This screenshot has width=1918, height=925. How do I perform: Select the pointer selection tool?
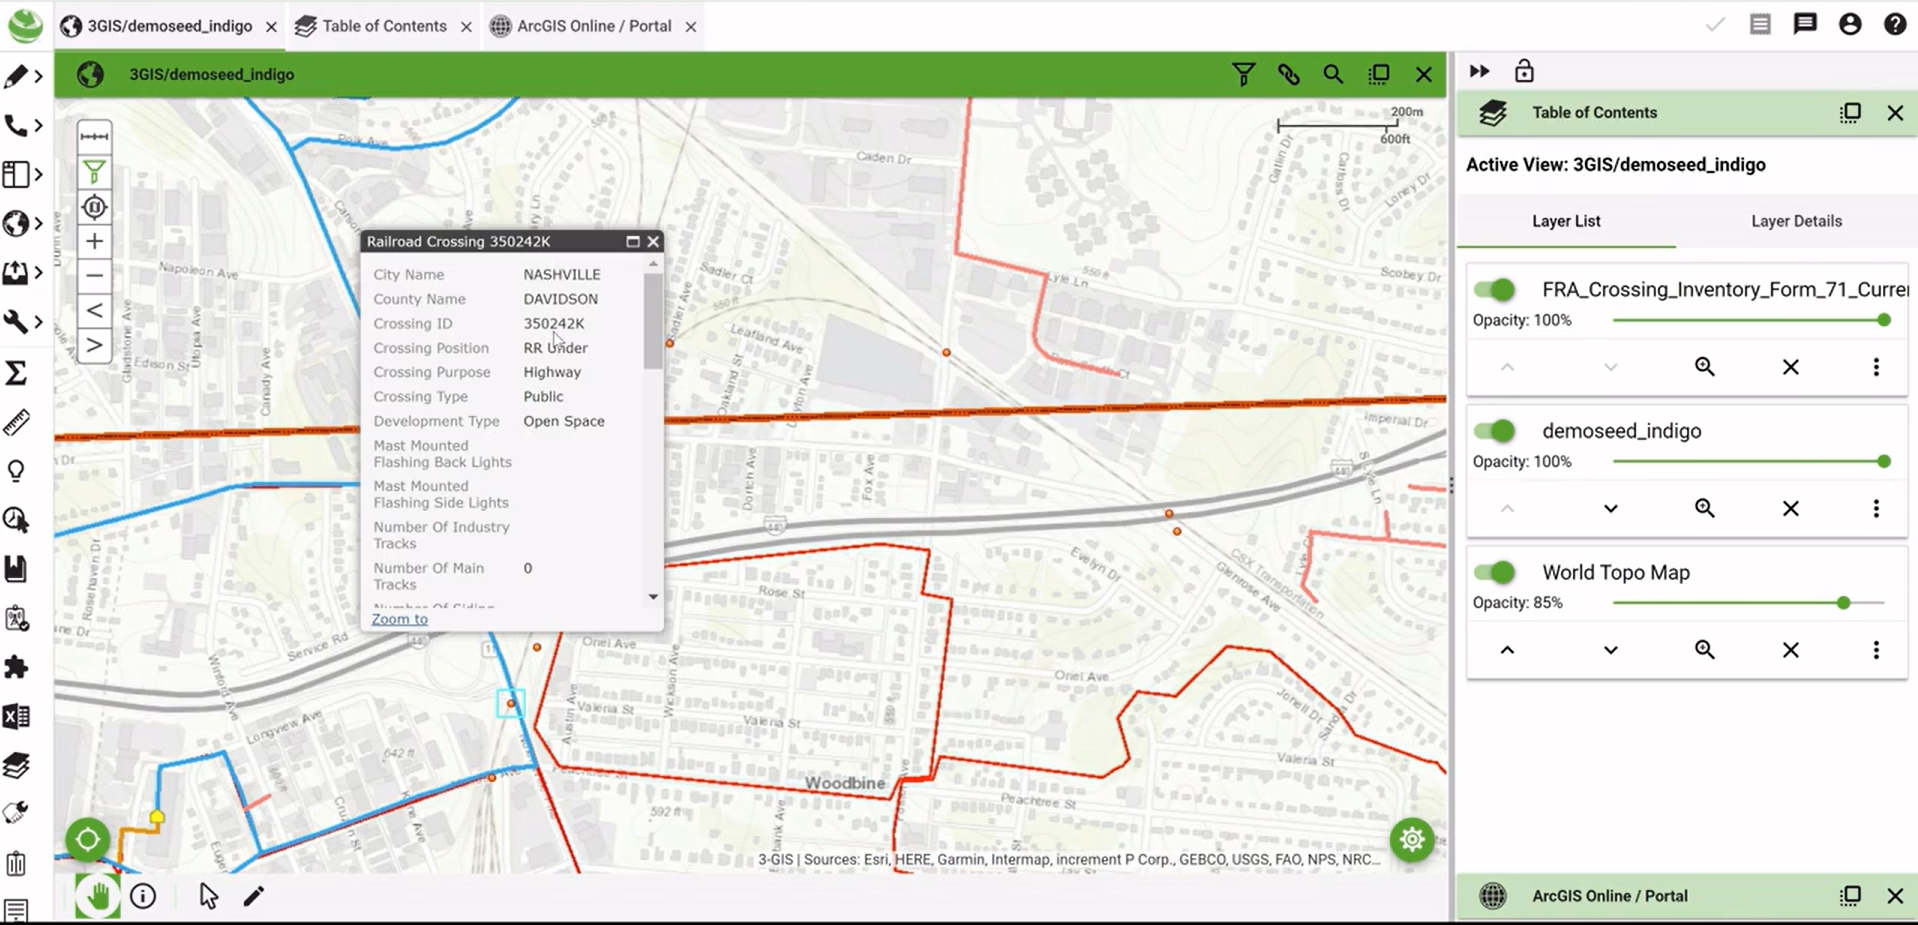pos(208,896)
